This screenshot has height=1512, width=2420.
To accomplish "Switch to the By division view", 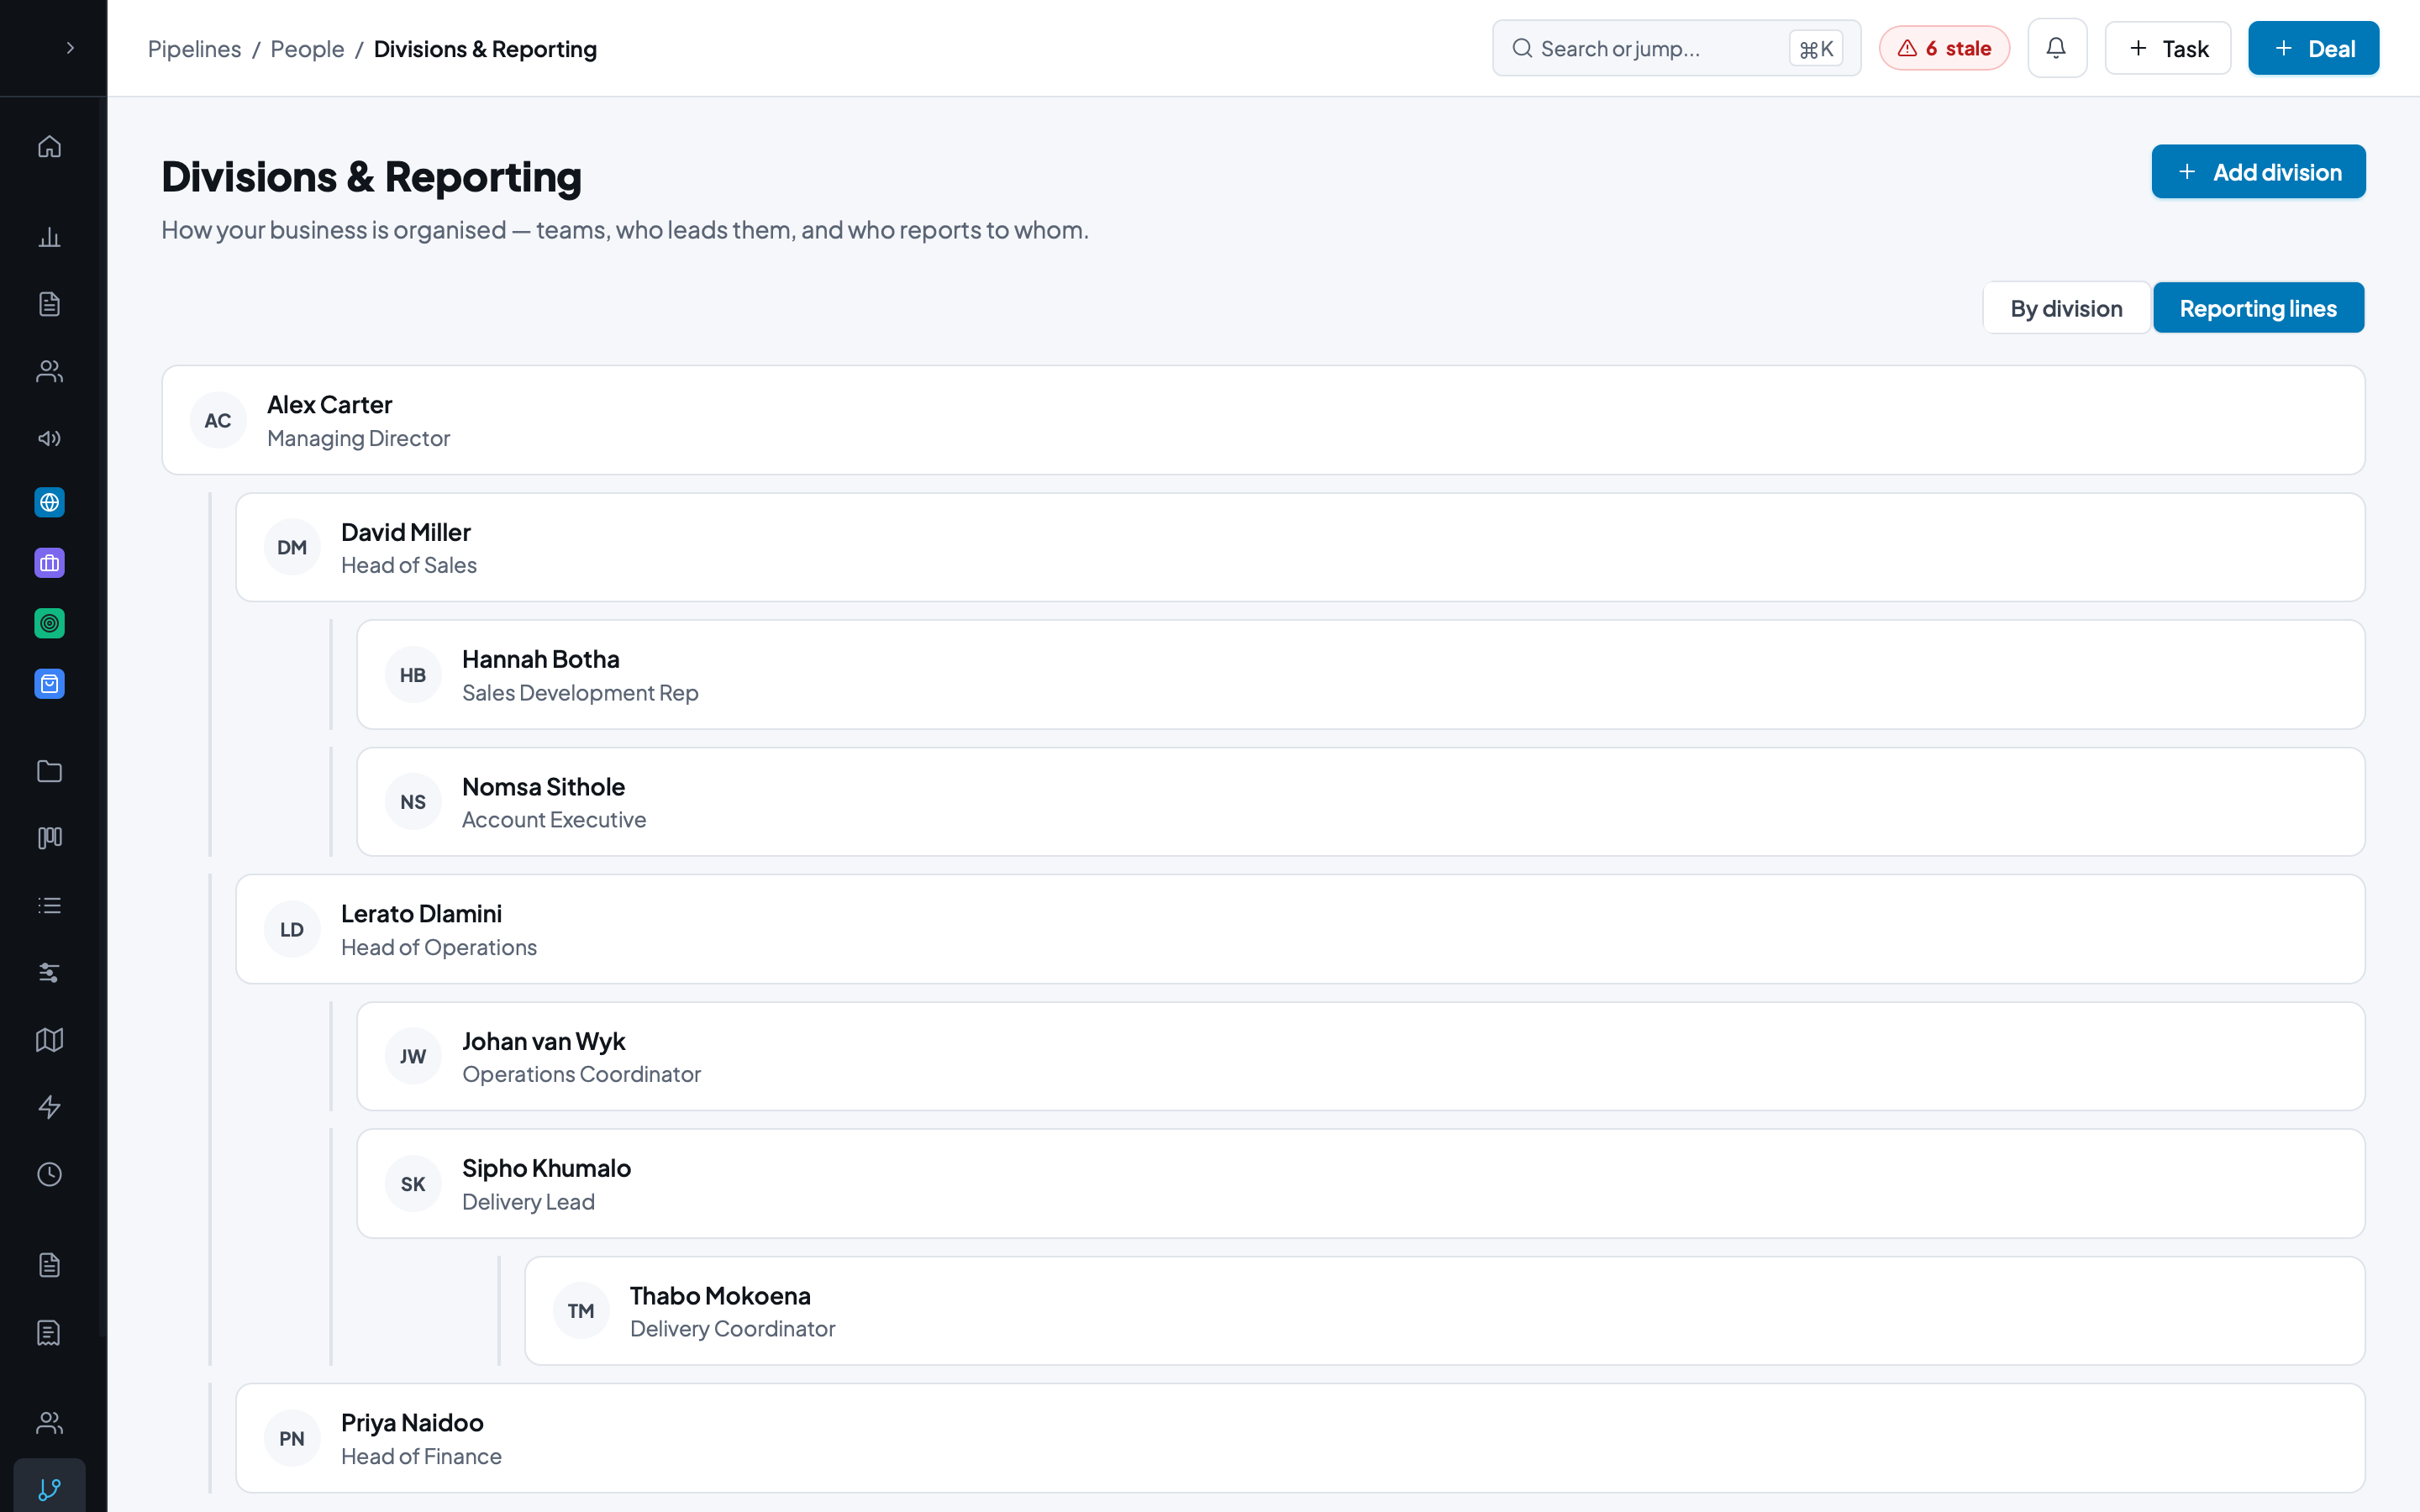I will point(2066,308).
